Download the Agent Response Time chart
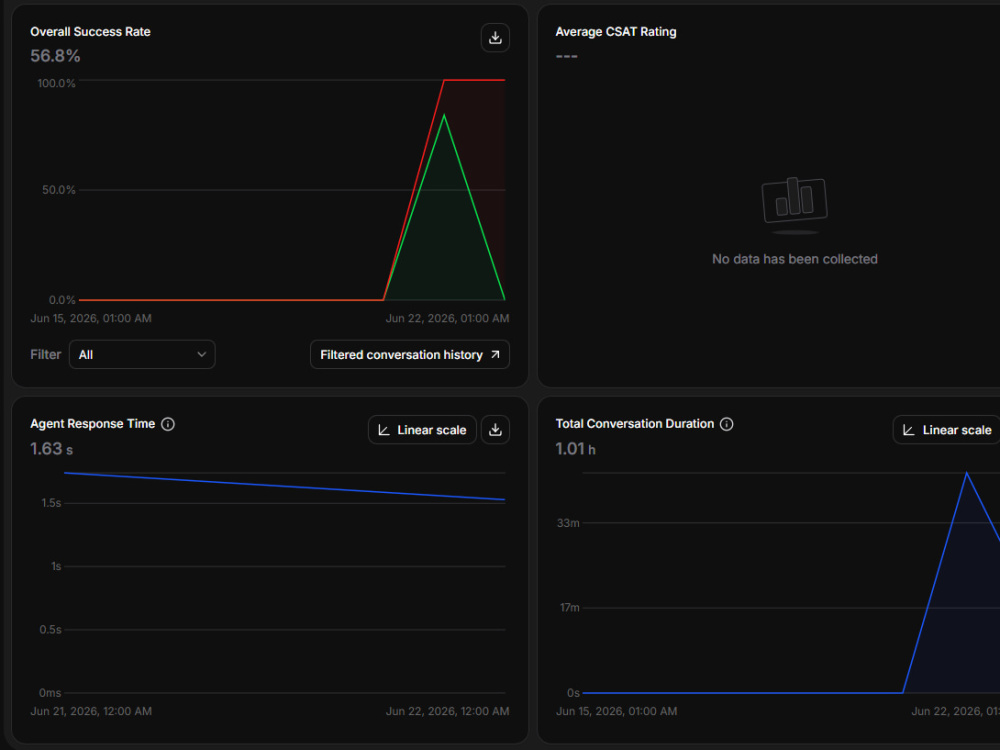Viewport: 1000px width, 750px height. (495, 430)
